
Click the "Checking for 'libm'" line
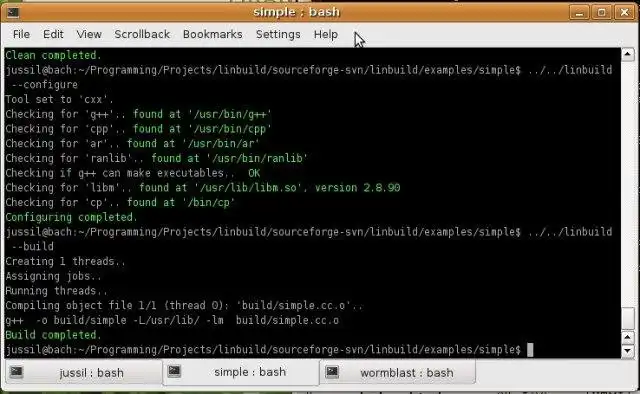[x=202, y=187]
